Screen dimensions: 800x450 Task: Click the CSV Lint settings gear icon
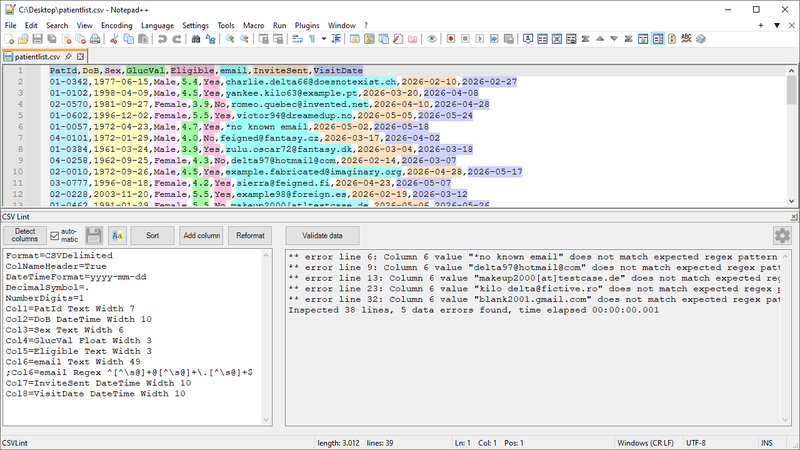click(x=782, y=236)
